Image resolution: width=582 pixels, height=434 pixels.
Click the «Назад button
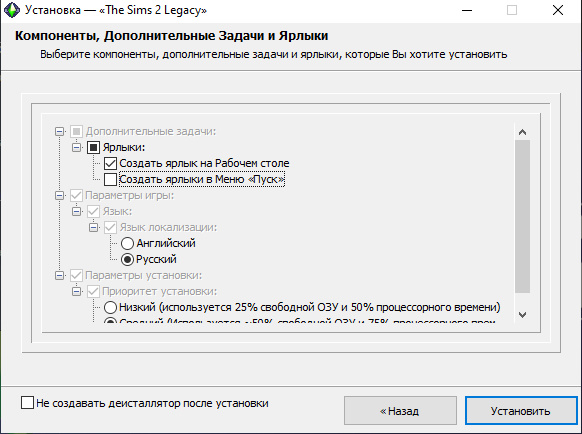click(400, 411)
